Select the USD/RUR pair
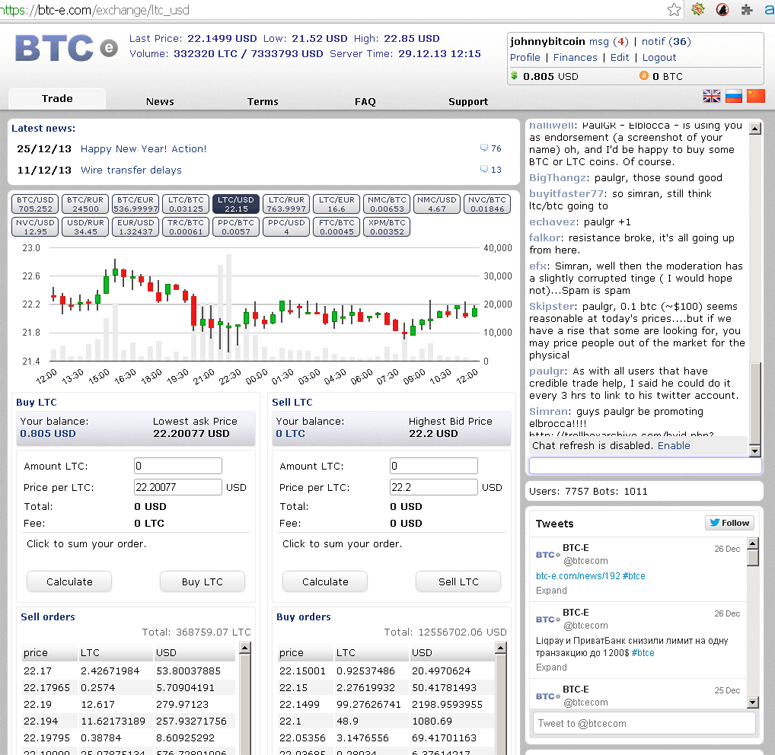 86,227
